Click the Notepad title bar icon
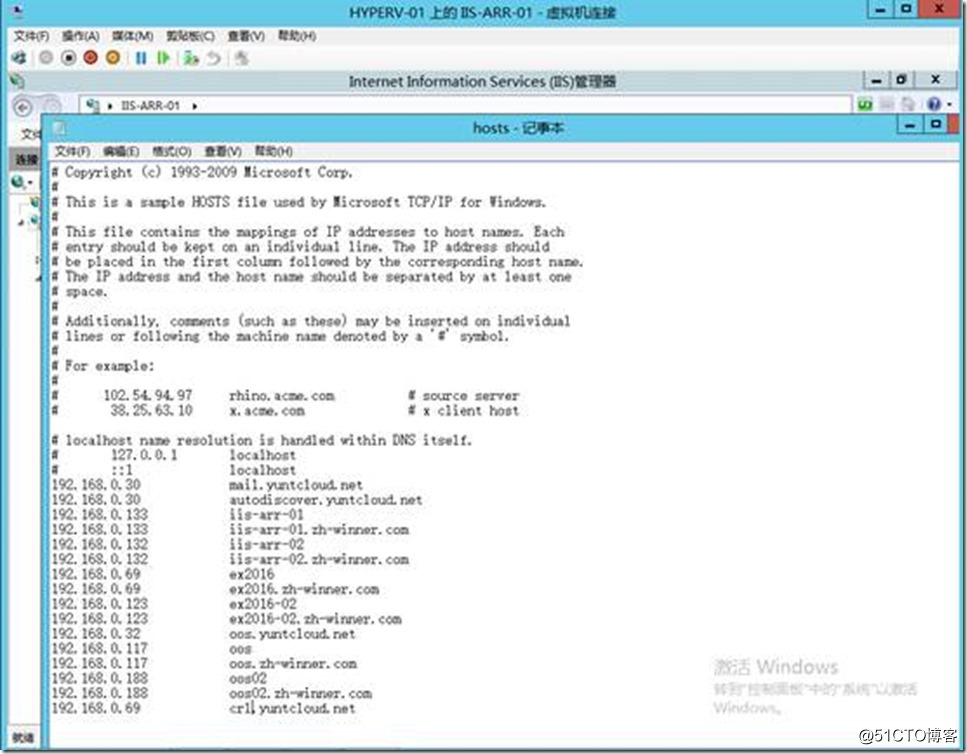The width and height of the screenshot is (967, 754). pyautogui.click(x=59, y=128)
